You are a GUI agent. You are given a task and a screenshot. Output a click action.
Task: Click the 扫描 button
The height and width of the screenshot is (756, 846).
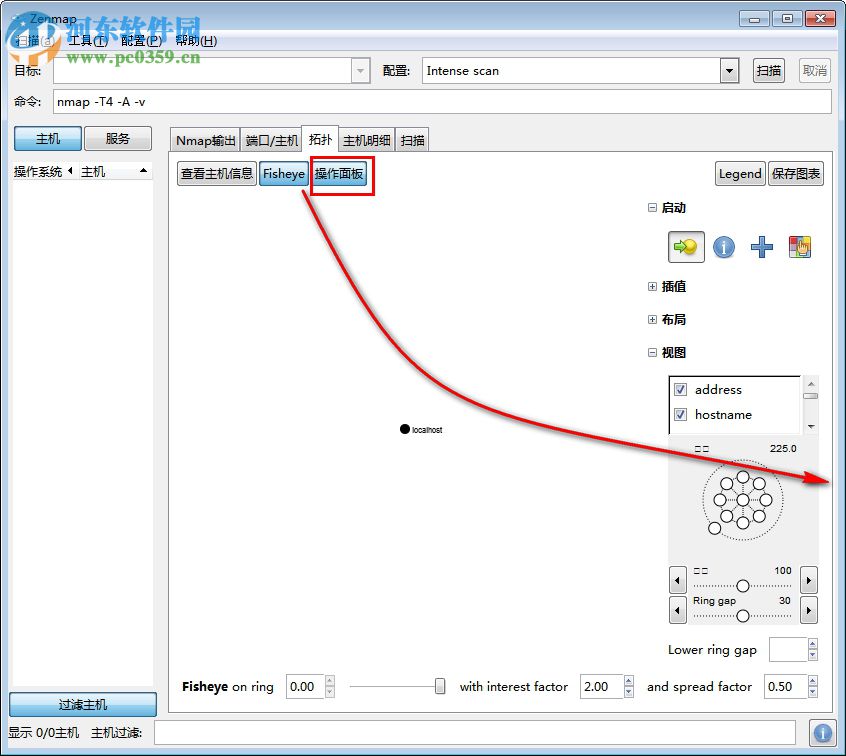768,70
